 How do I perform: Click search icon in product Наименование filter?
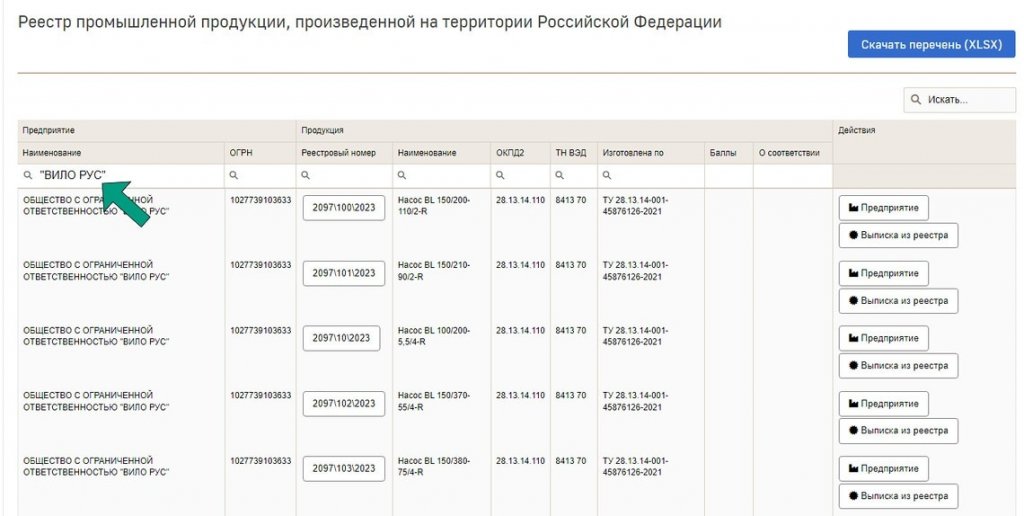pos(402,176)
